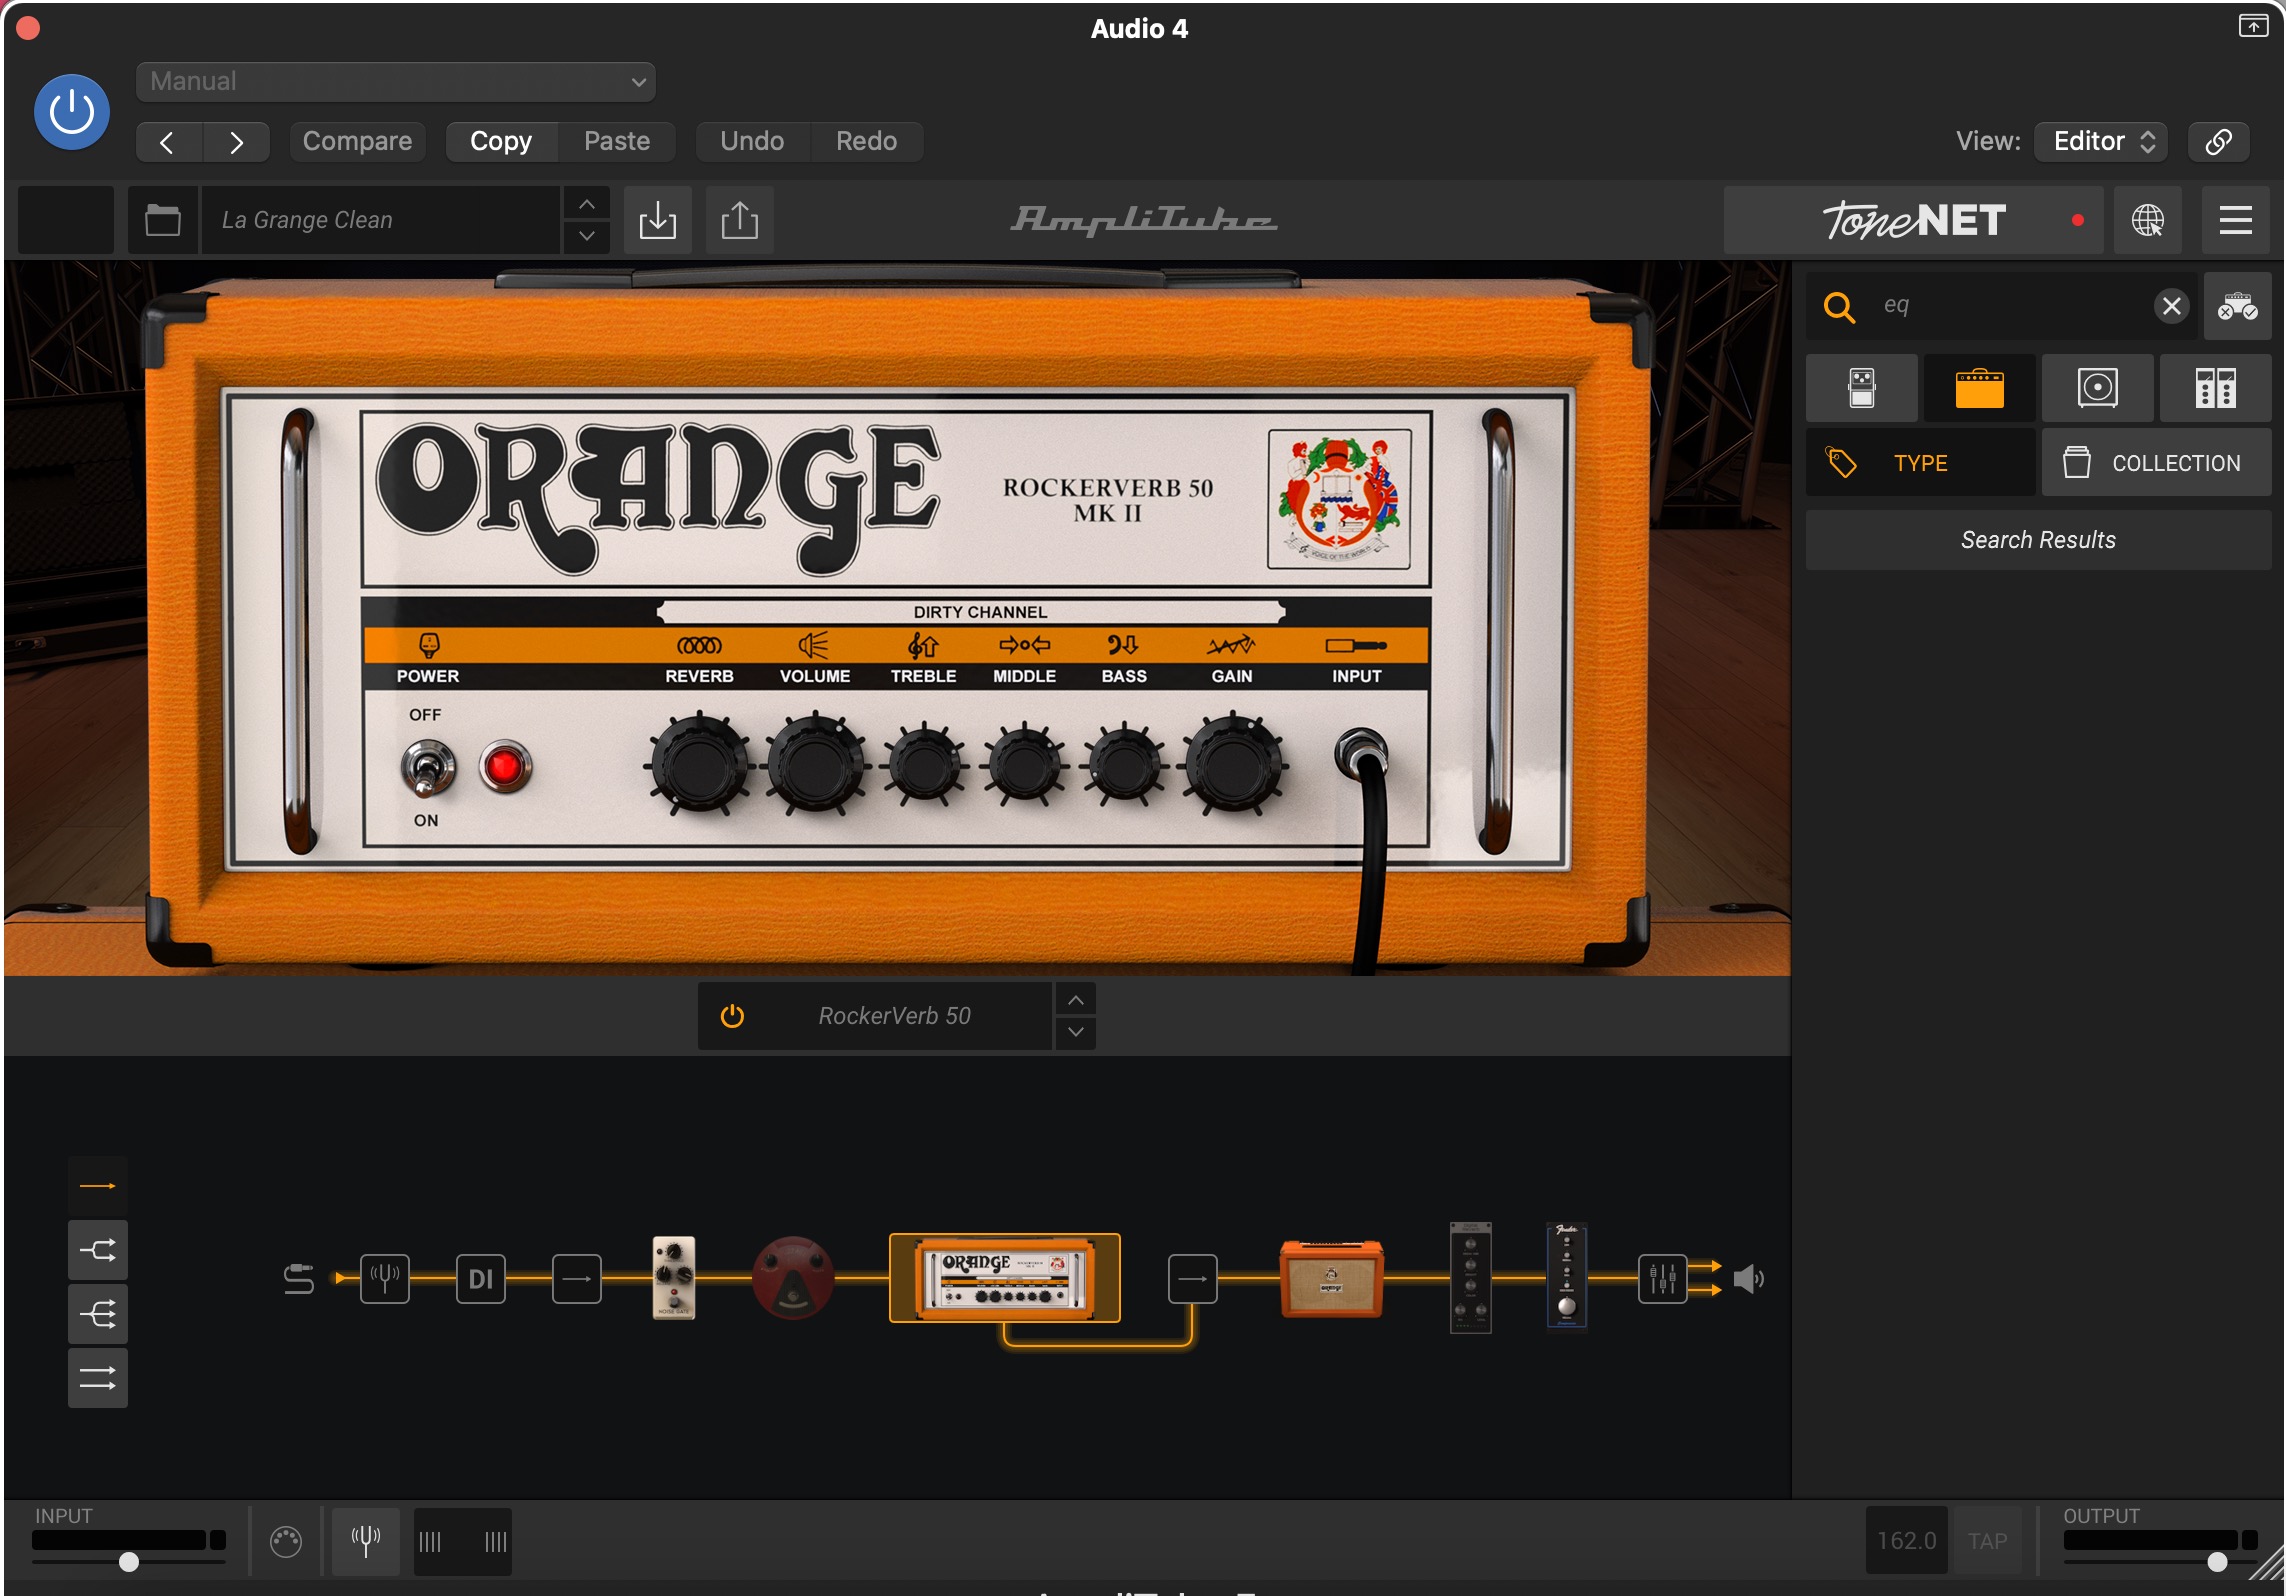The image size is (2286, 1596).
Task: Select the single serial signal chain routing
Action: (97, 1187)
